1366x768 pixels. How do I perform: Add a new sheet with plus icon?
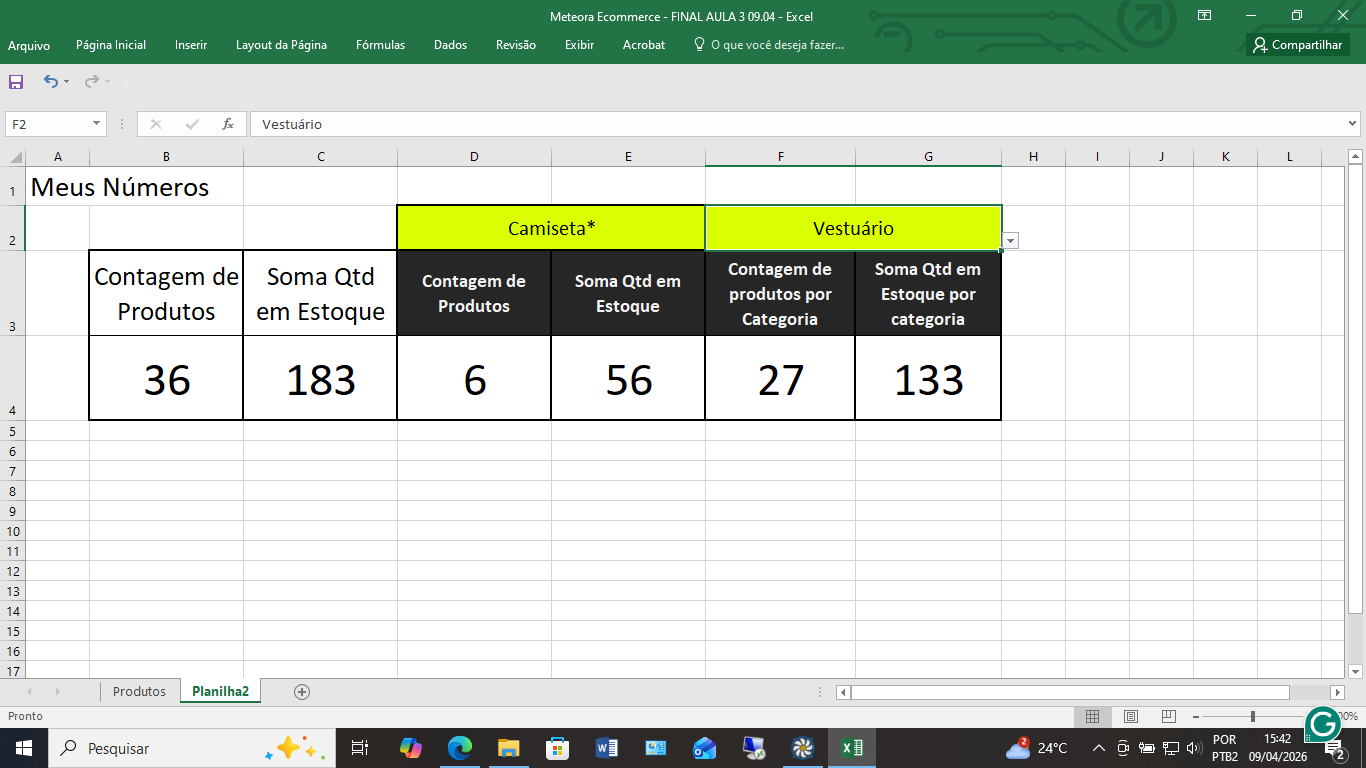pyautogui.click(x=302, y=691)
